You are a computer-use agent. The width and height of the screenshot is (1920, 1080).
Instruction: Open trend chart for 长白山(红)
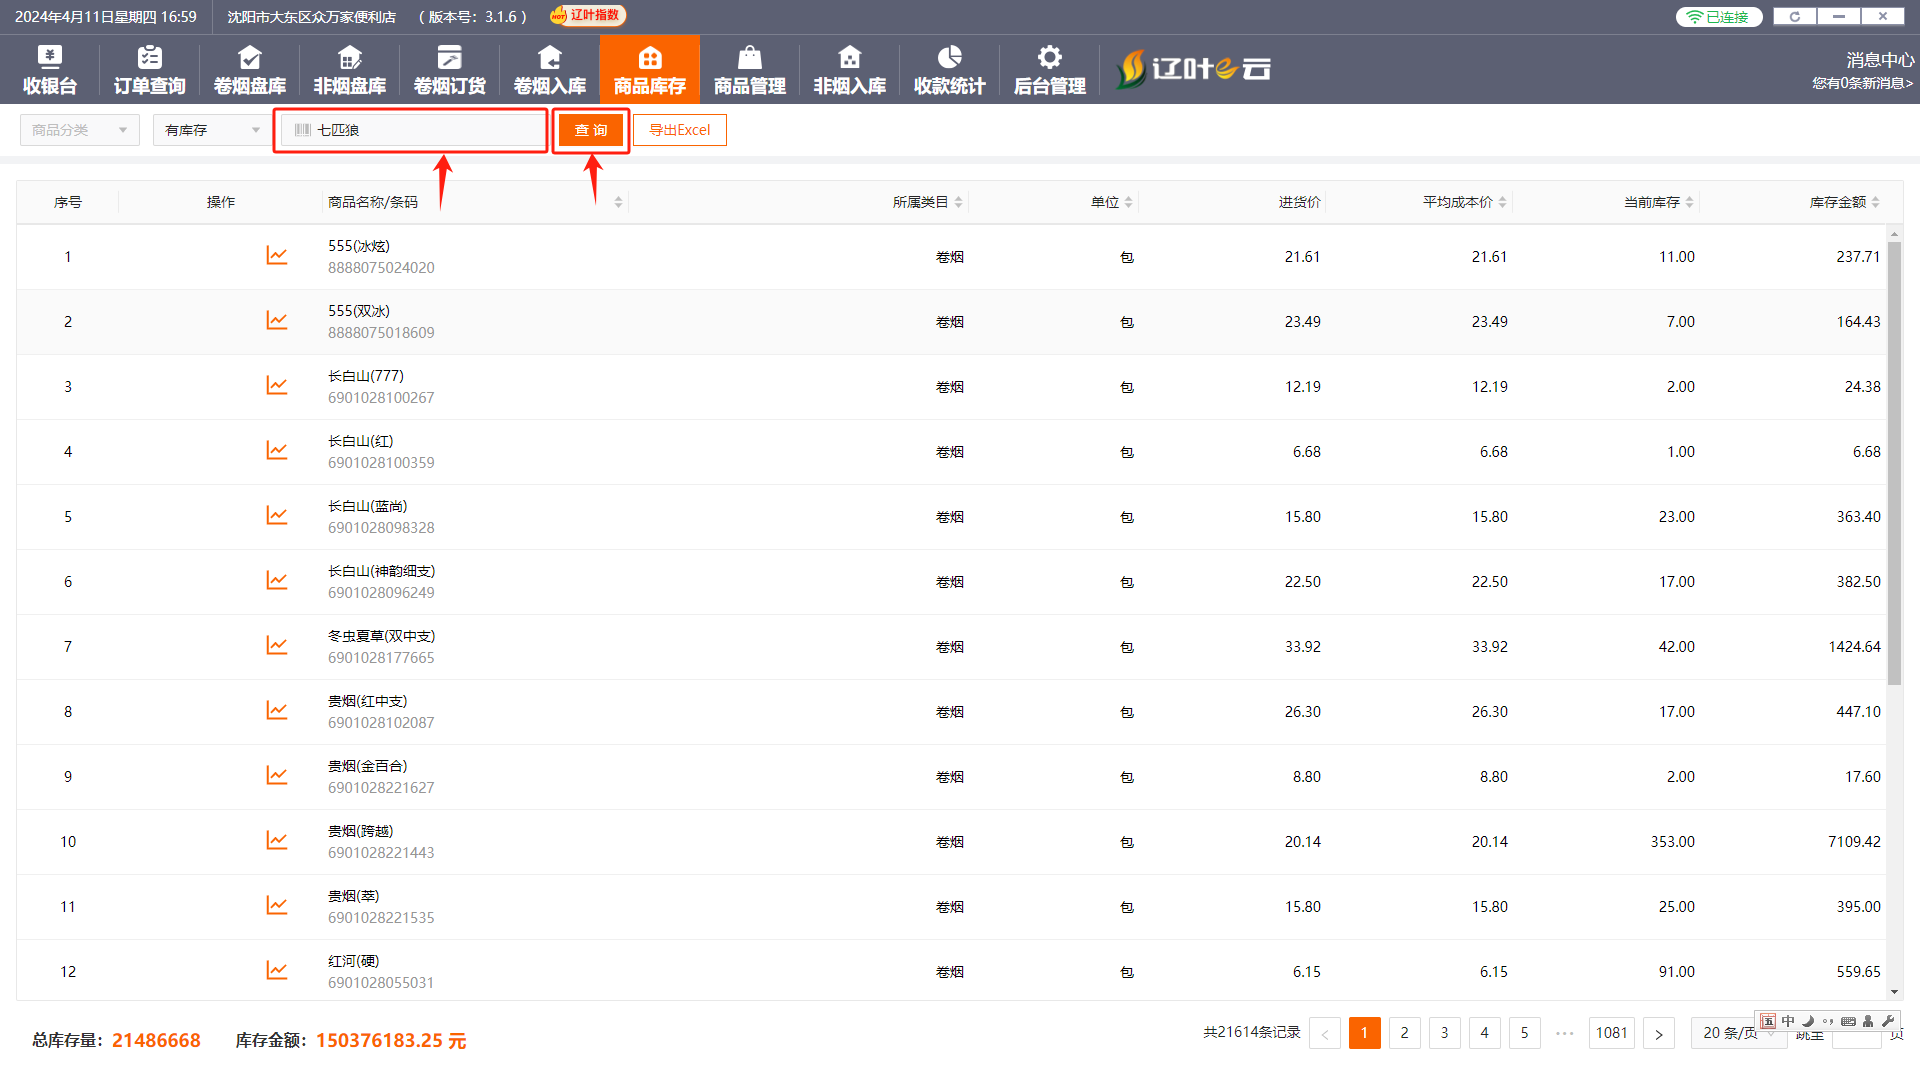coord(277,451)
